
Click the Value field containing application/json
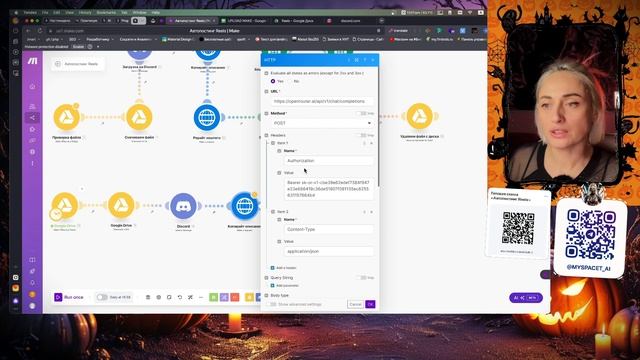pos(329,251)
